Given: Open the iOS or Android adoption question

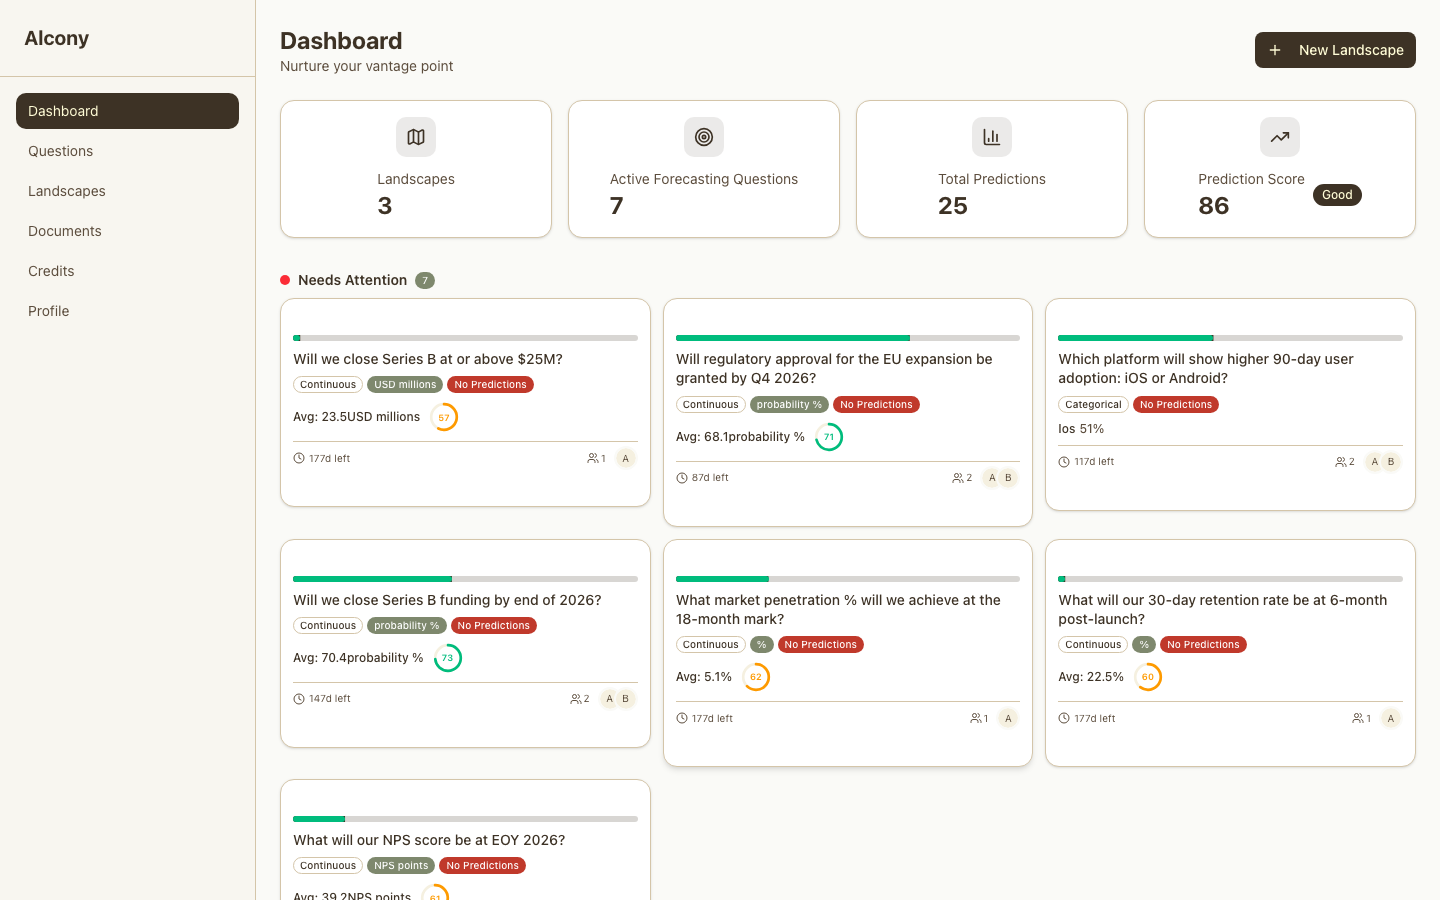Looking at the screenshot, I should coord(1206,368).
